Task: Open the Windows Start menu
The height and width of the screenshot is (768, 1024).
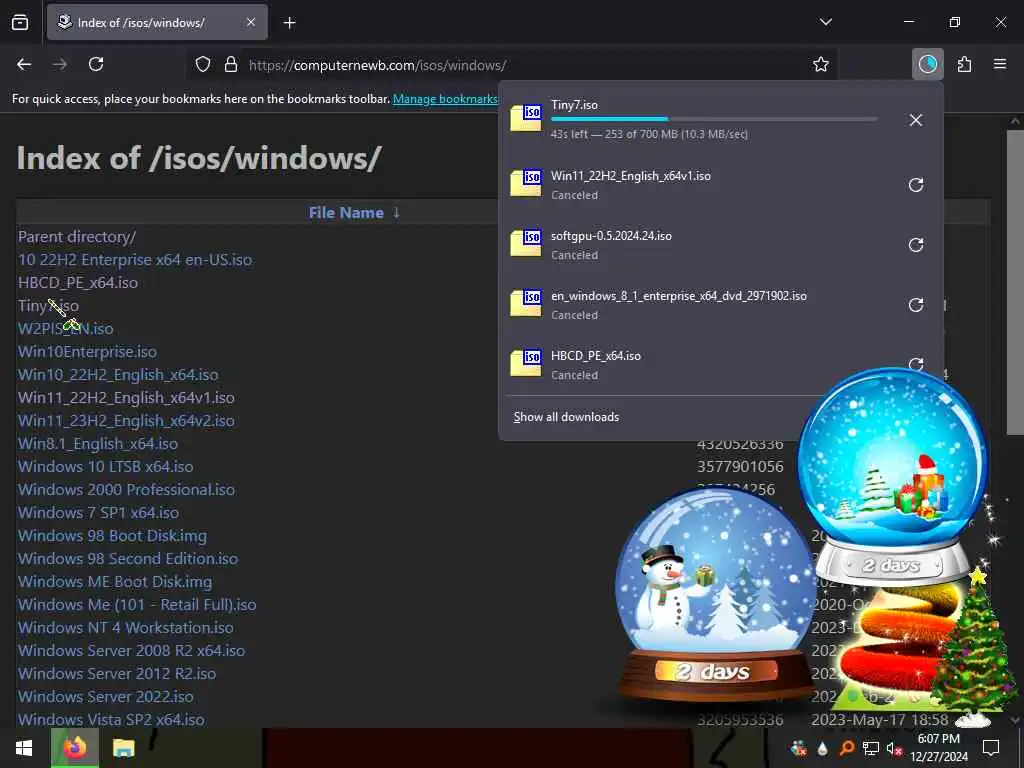Action: [x=24, y=748]
